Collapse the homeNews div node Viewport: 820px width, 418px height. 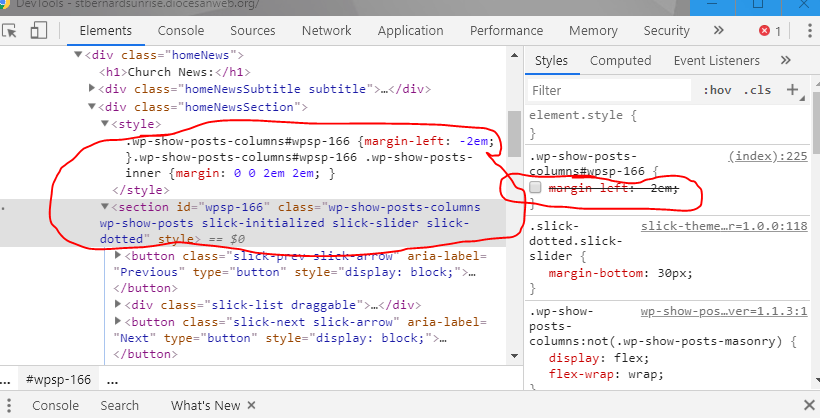79,56
